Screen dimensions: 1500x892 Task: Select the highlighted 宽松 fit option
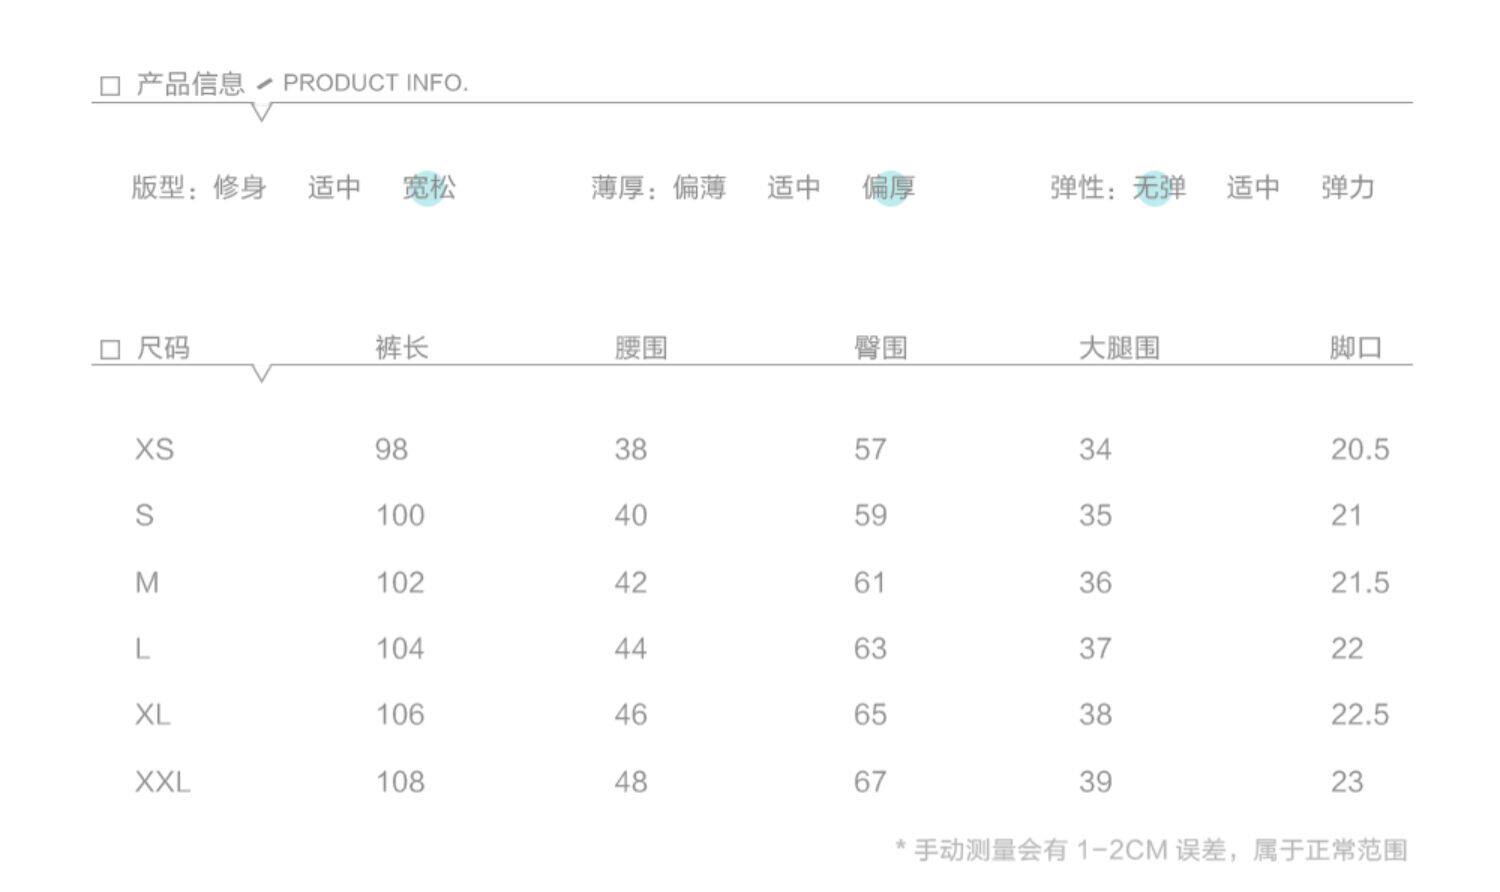(429, 188)
